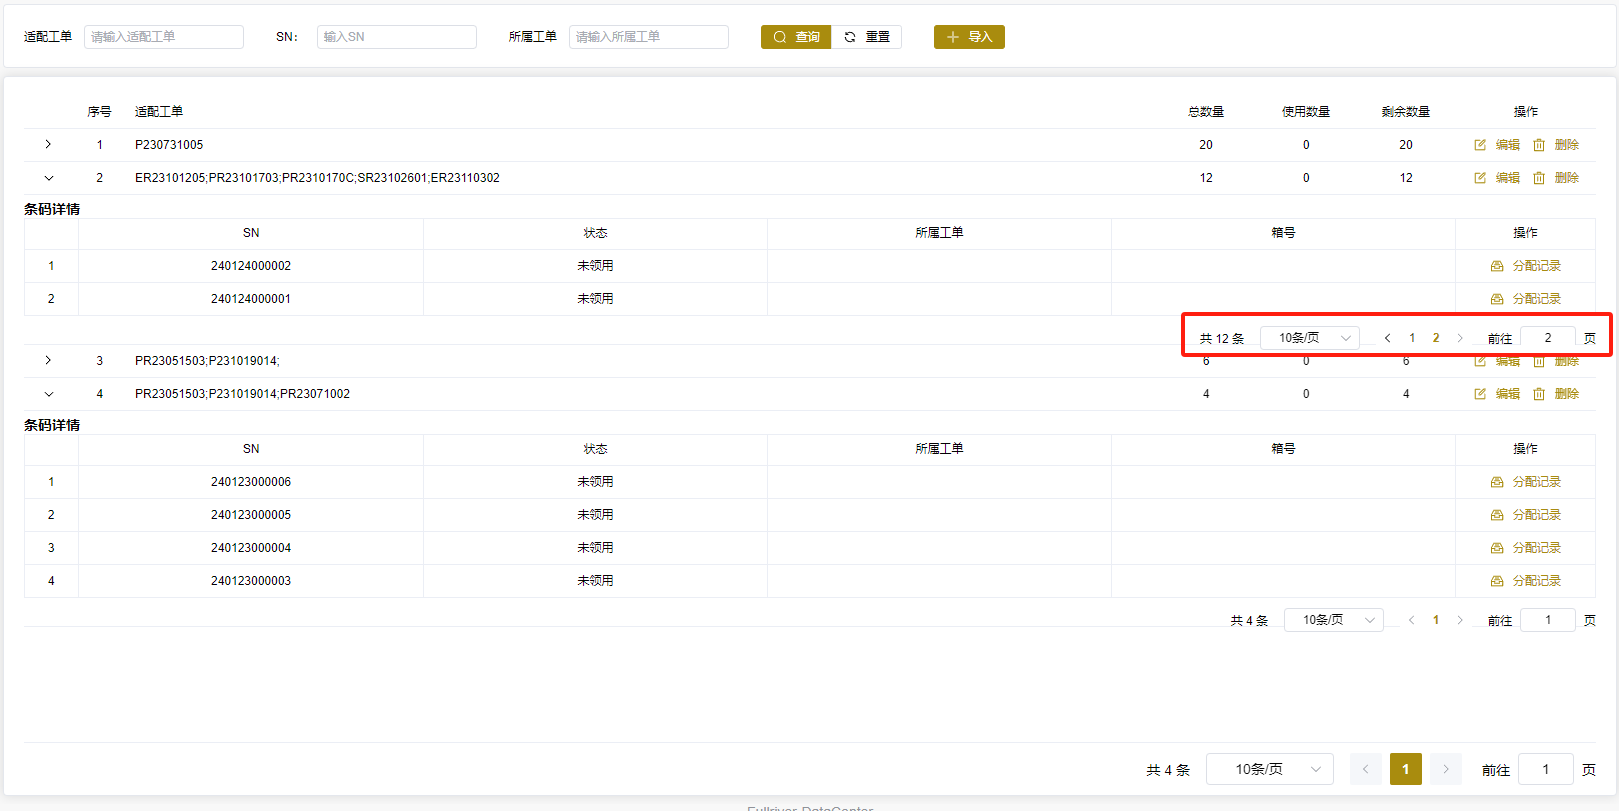Screen dimensions: 1619x811
Task: Expand row 3 PR23051503;P231019014;
Action: pos(48,361)
